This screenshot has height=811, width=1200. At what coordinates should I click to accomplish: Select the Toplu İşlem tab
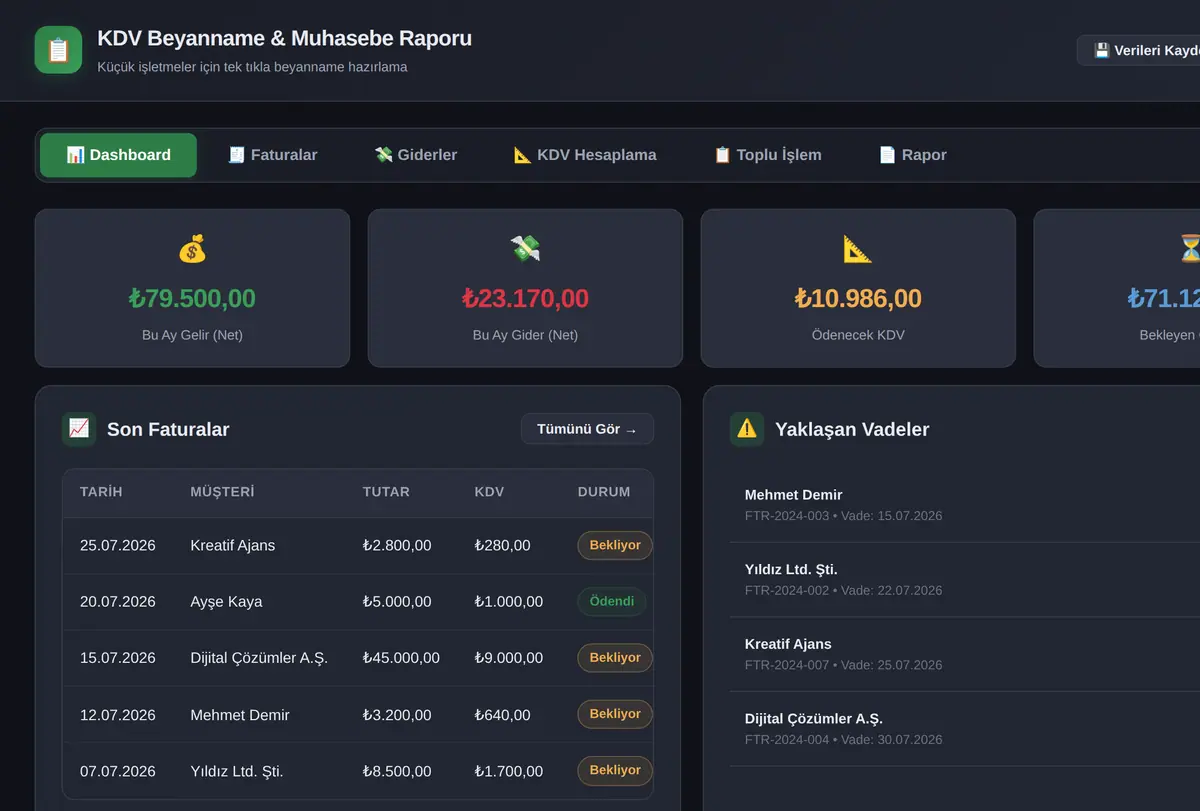pyautogui.click(x=767, y=155)
